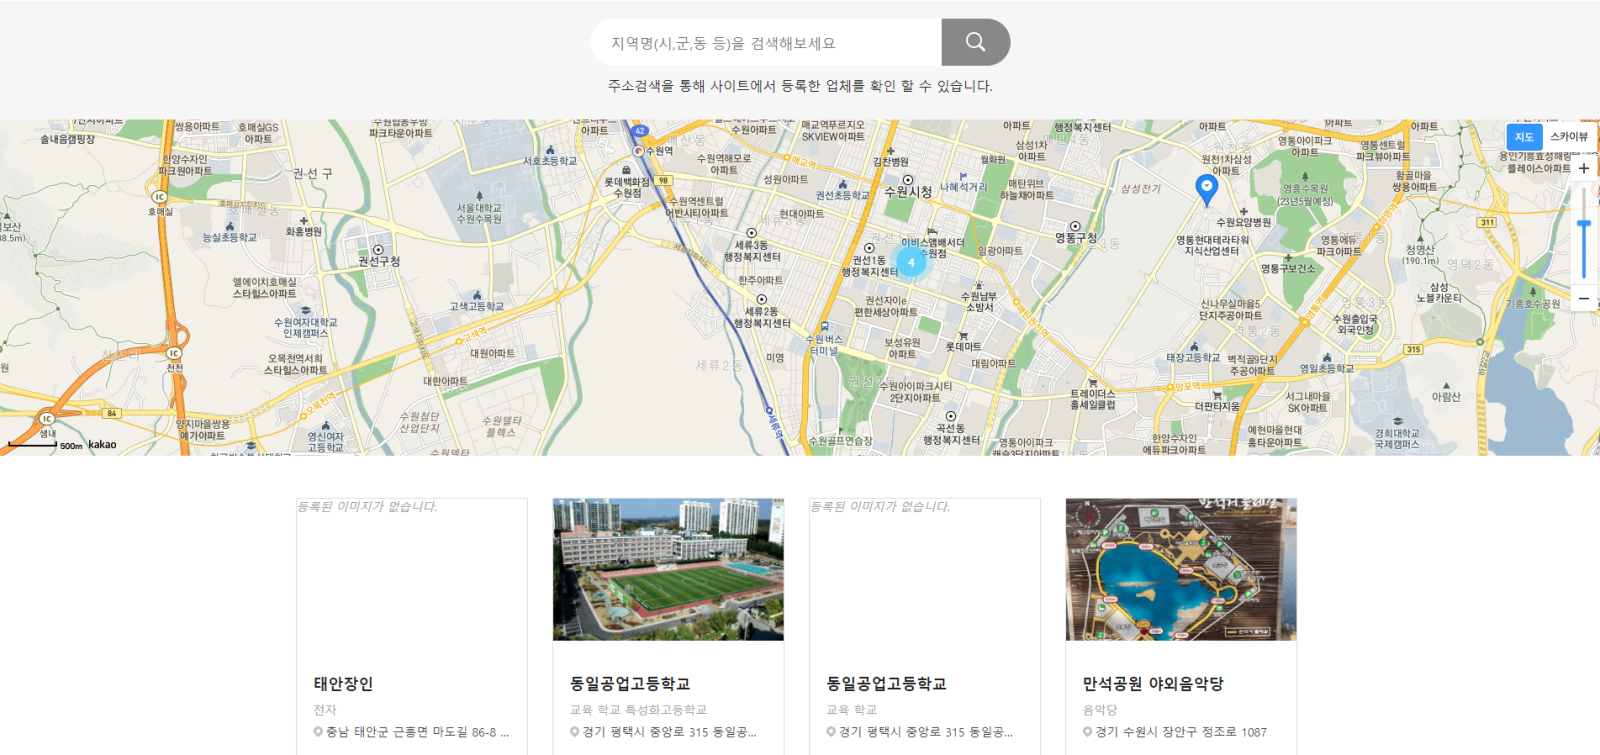
Task: Open the school soccer field photo
Action: 668,569
